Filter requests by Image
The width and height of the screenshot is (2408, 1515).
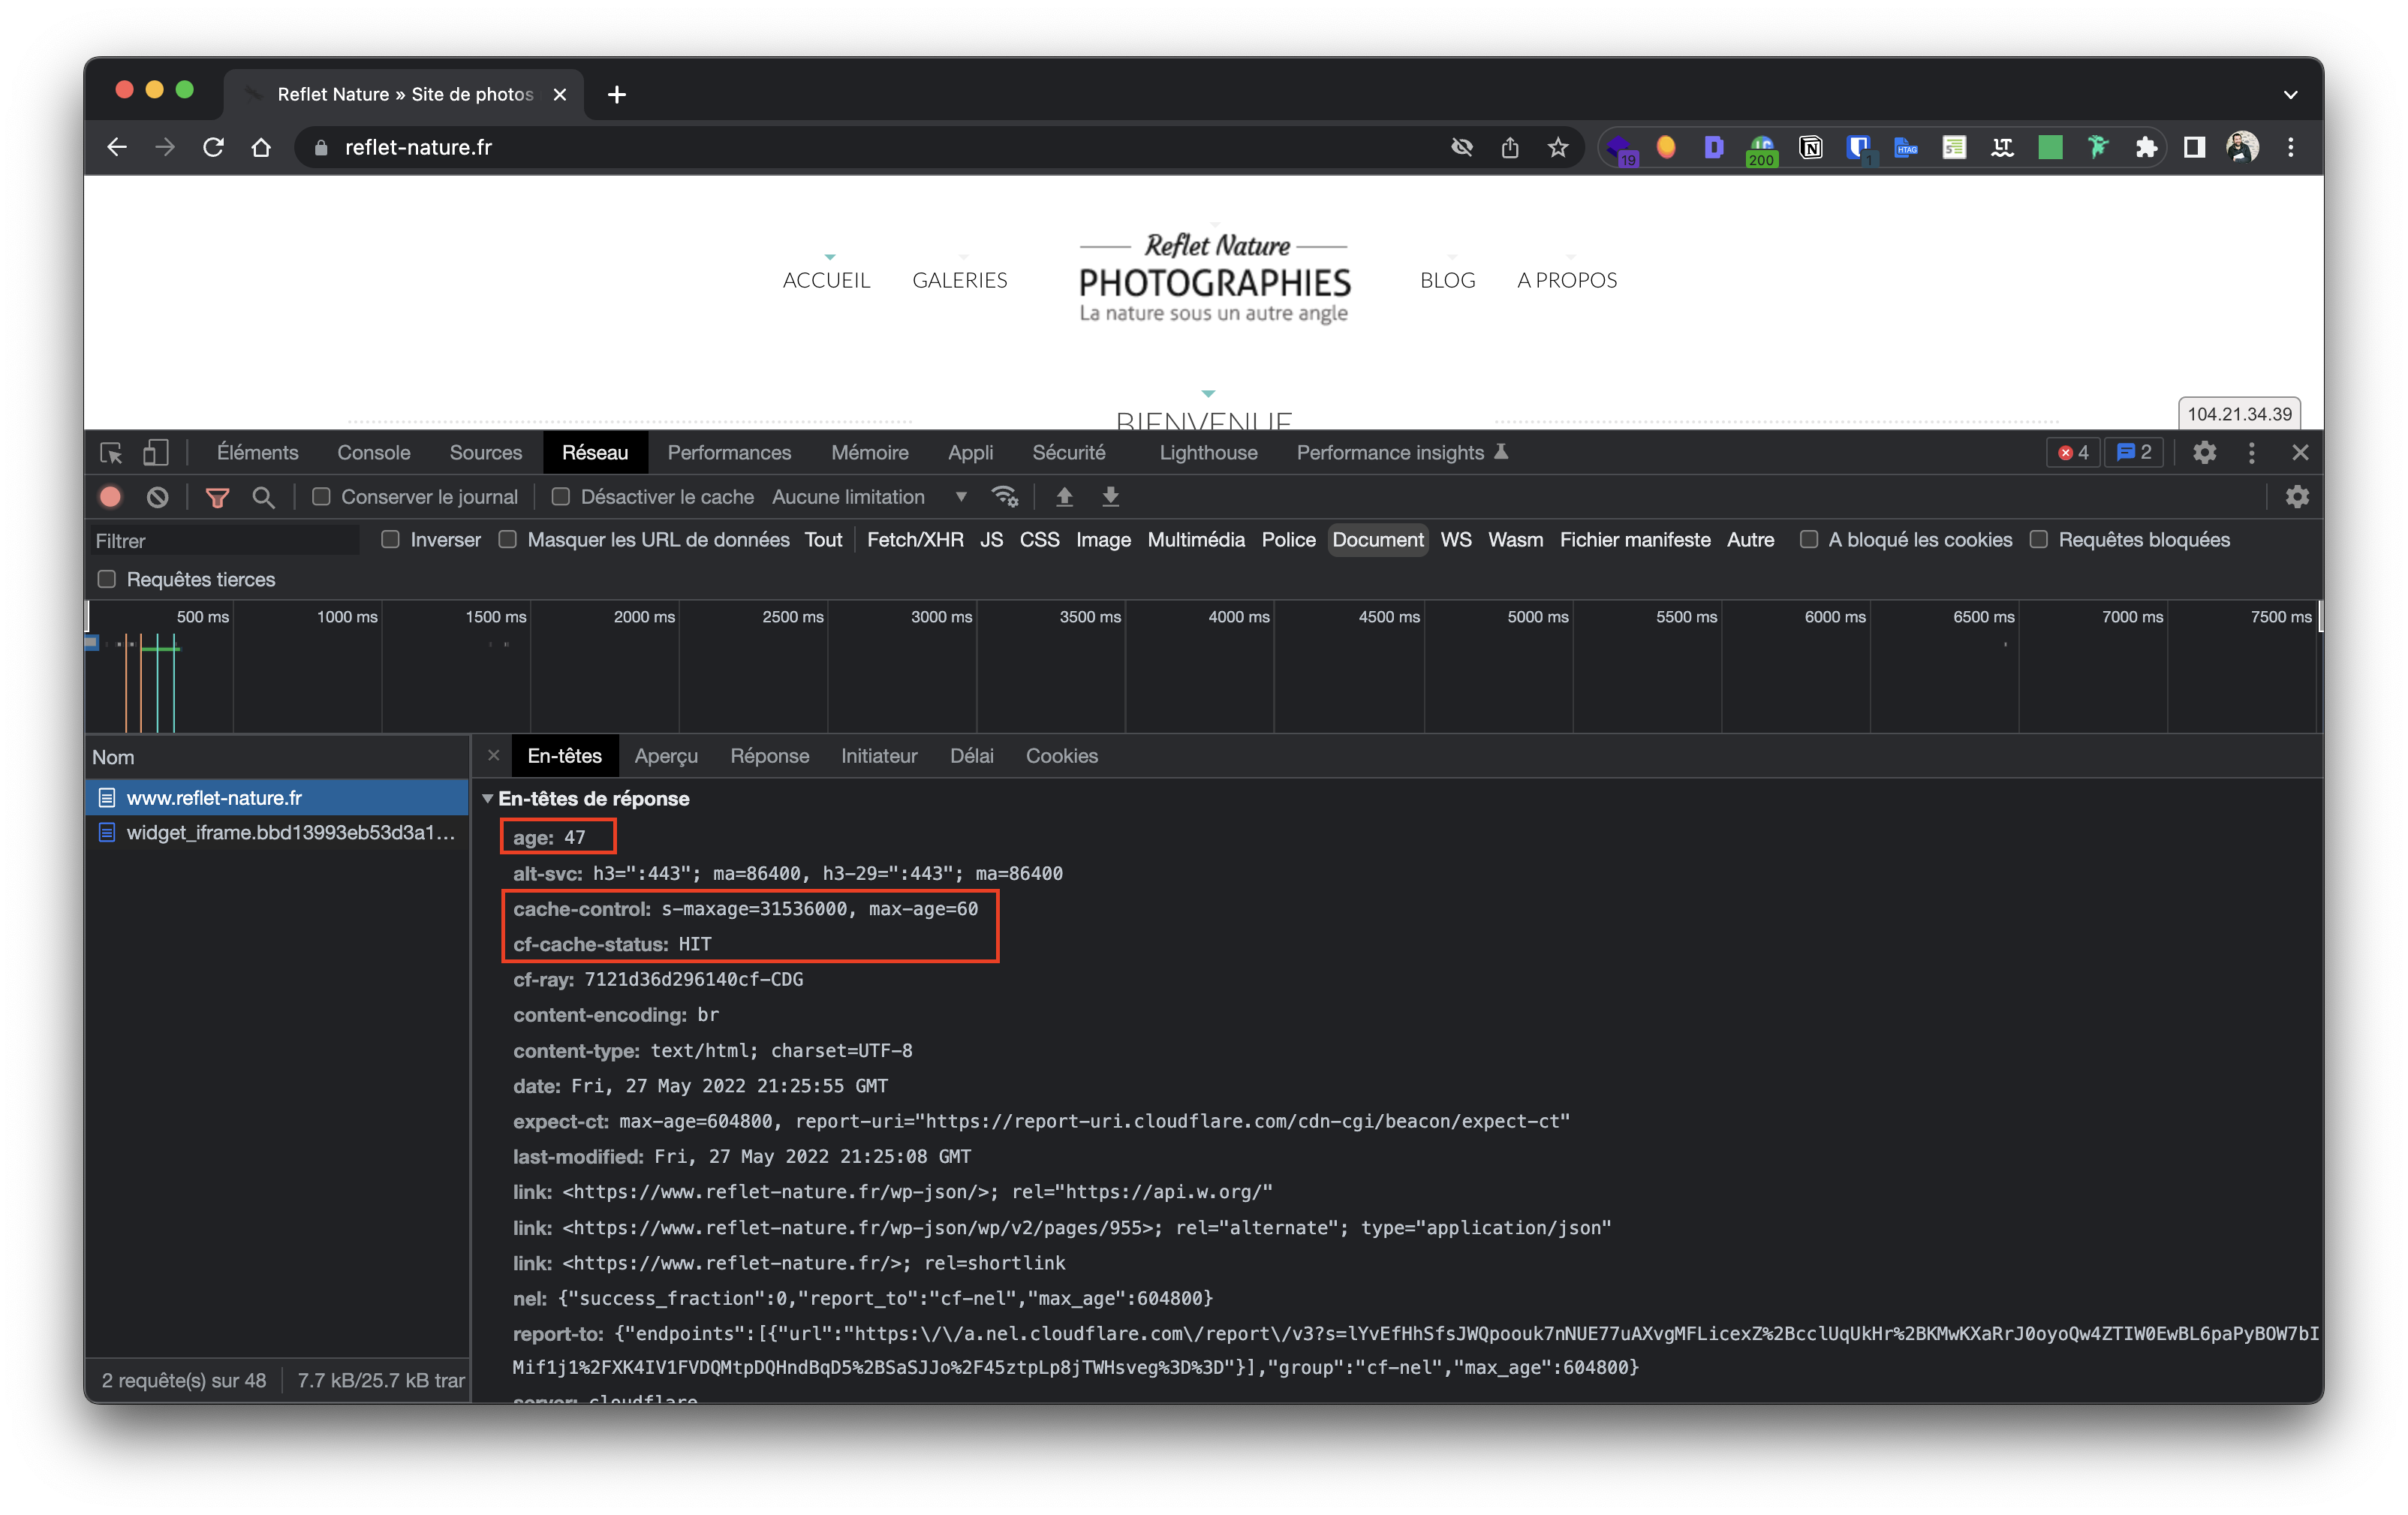1103,540
